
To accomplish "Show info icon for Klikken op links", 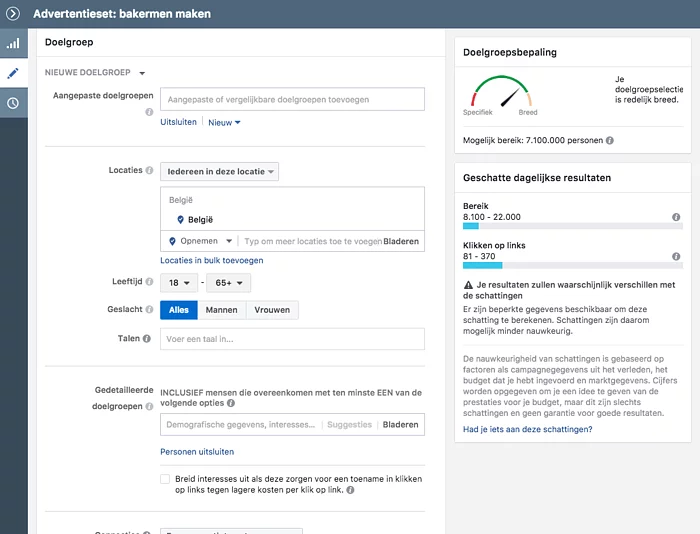I will [676, 256].
